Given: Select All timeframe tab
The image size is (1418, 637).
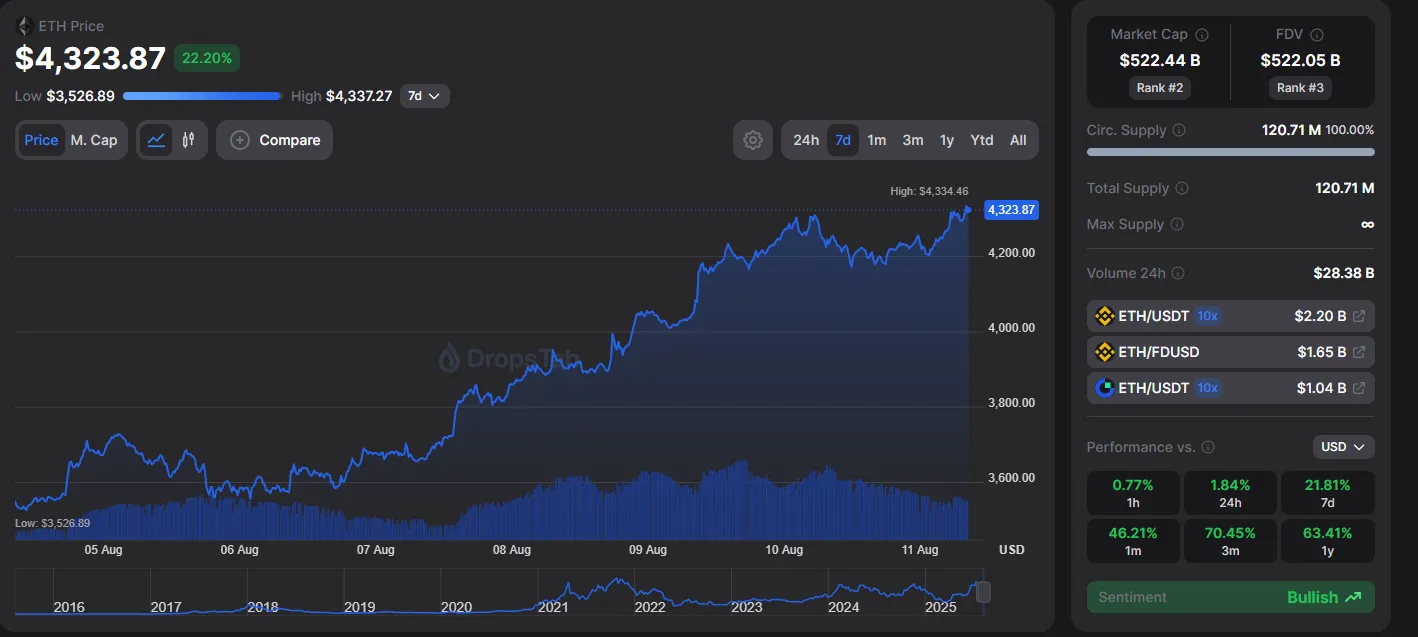Looking at the screenshot, I should [x=1018, y=140].
